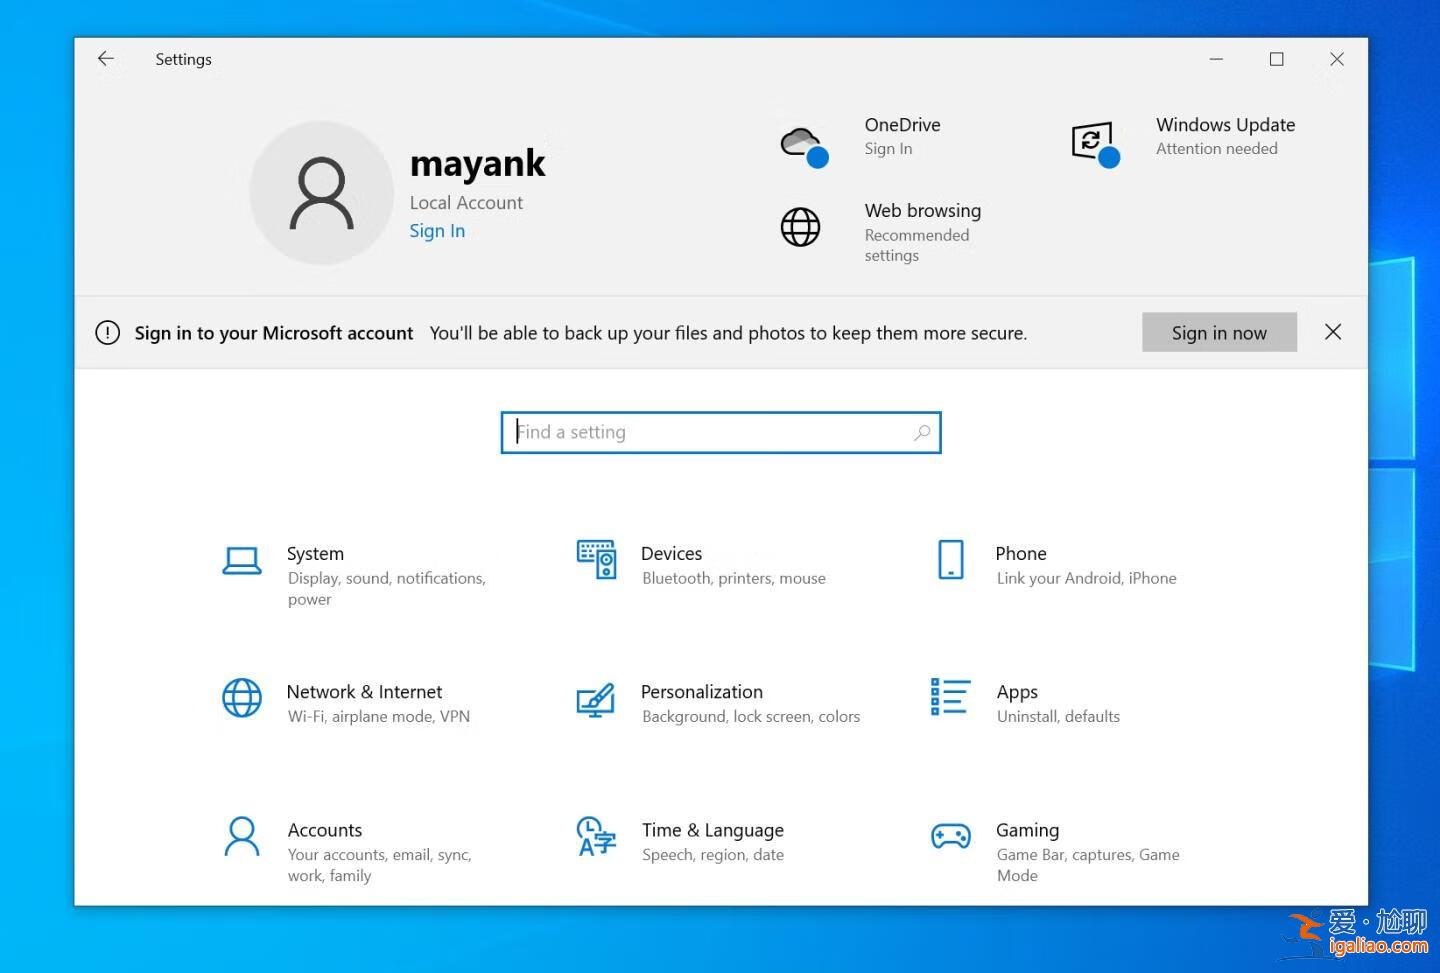
Task: Click the back arrow in Settings
Action: pyautogui.click(x=106, y=58)
